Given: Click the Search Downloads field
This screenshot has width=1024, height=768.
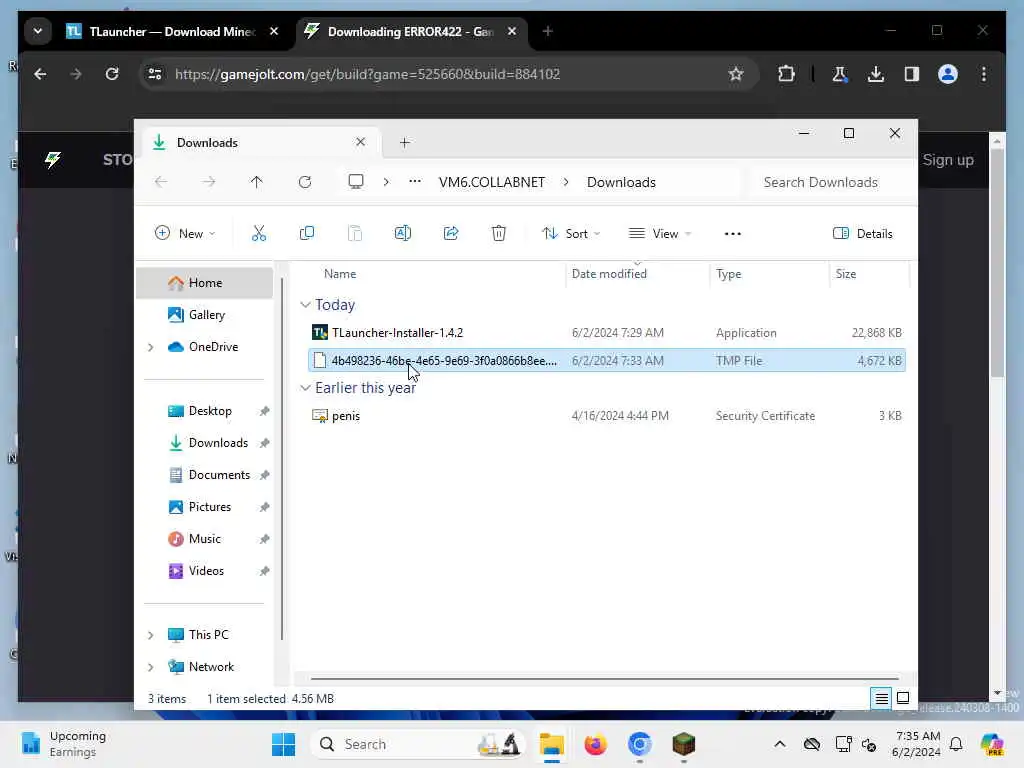Looking at the screenshot, I should [x=829, y=182].
